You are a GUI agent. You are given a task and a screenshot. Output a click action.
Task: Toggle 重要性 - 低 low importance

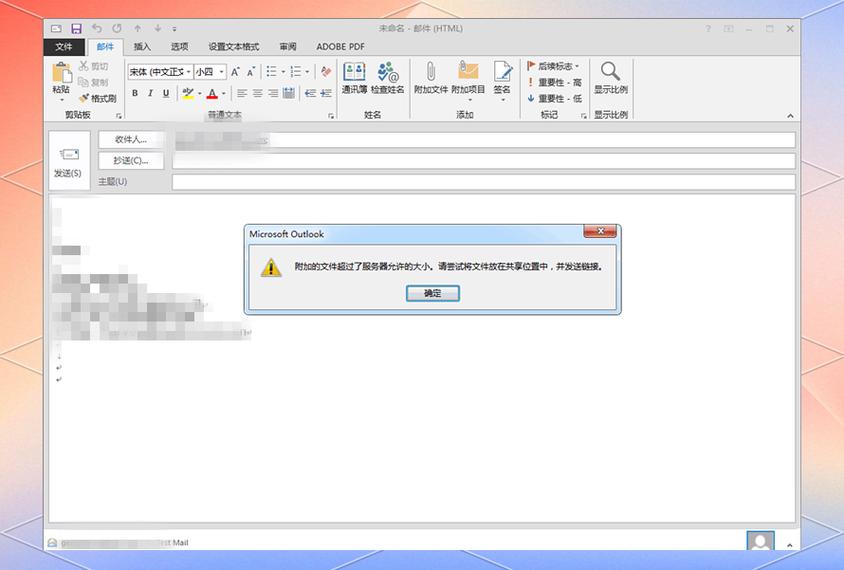pos(554,98)
